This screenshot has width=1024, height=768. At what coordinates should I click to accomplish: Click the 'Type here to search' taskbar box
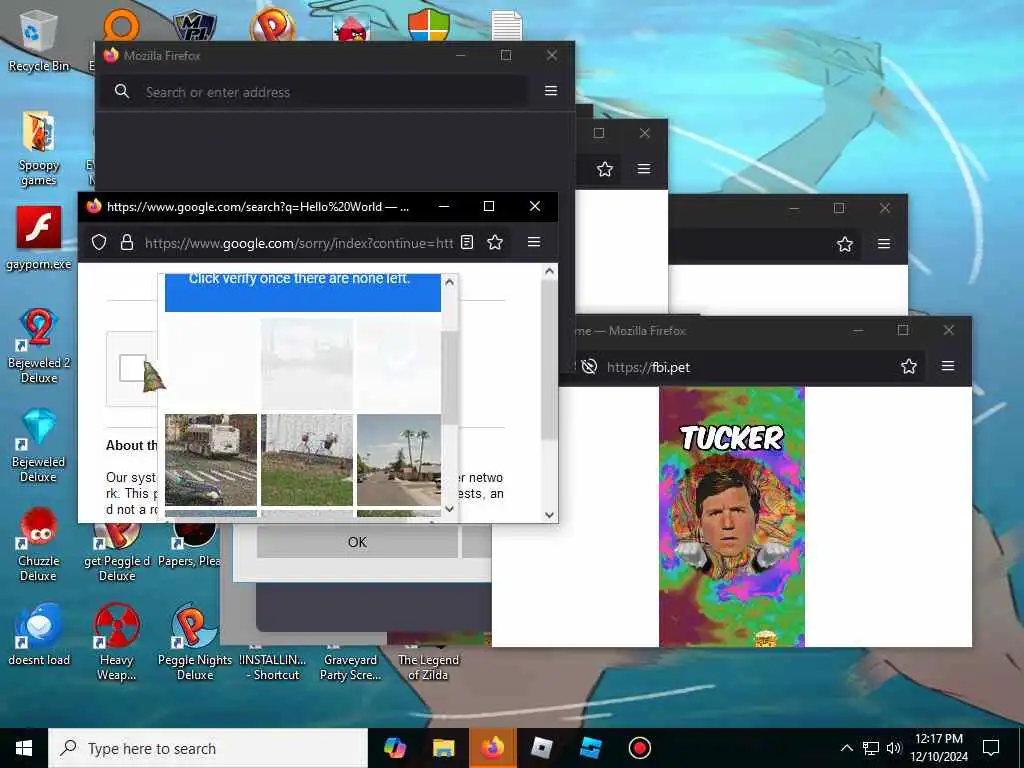[x=208, y=748]
